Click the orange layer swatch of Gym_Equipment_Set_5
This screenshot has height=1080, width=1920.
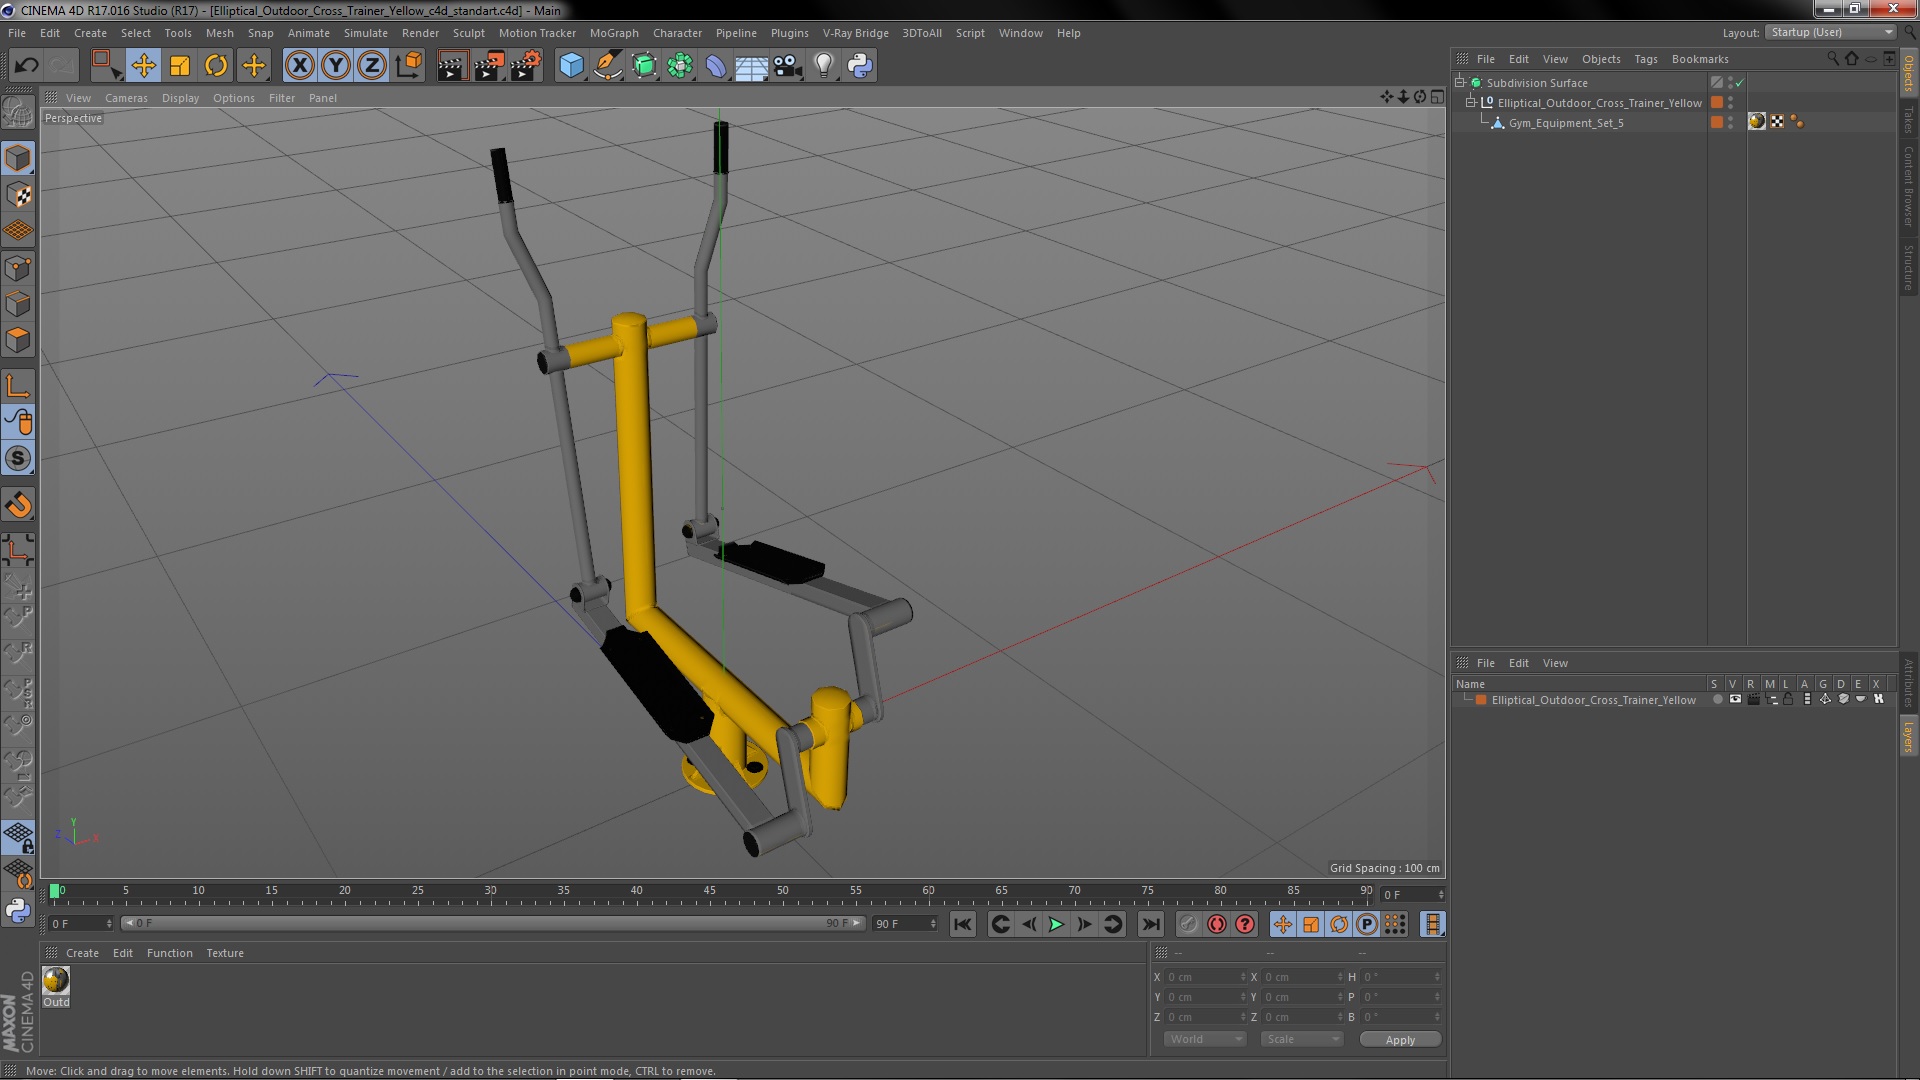(1716, 122)
